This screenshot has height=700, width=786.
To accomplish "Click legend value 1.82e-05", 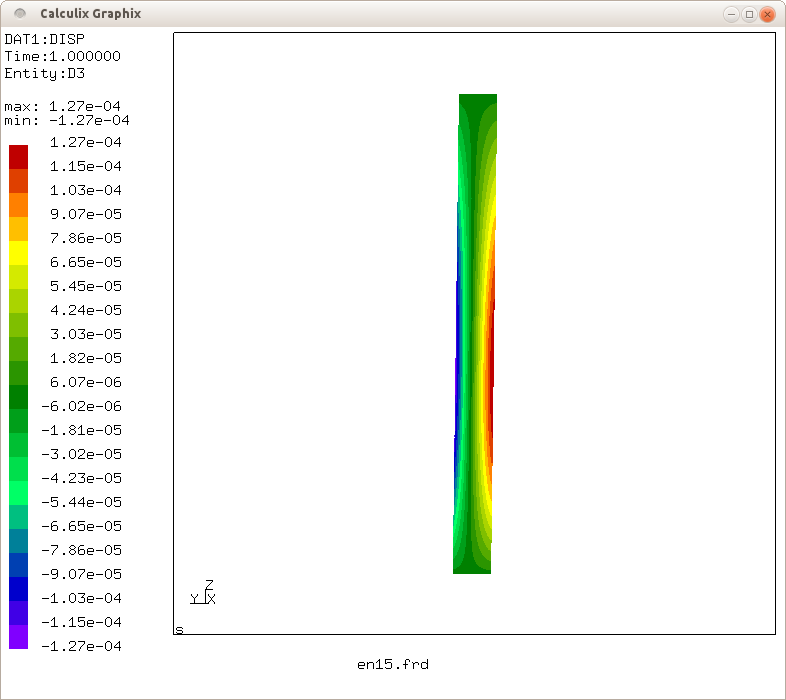I will (86, 358).
